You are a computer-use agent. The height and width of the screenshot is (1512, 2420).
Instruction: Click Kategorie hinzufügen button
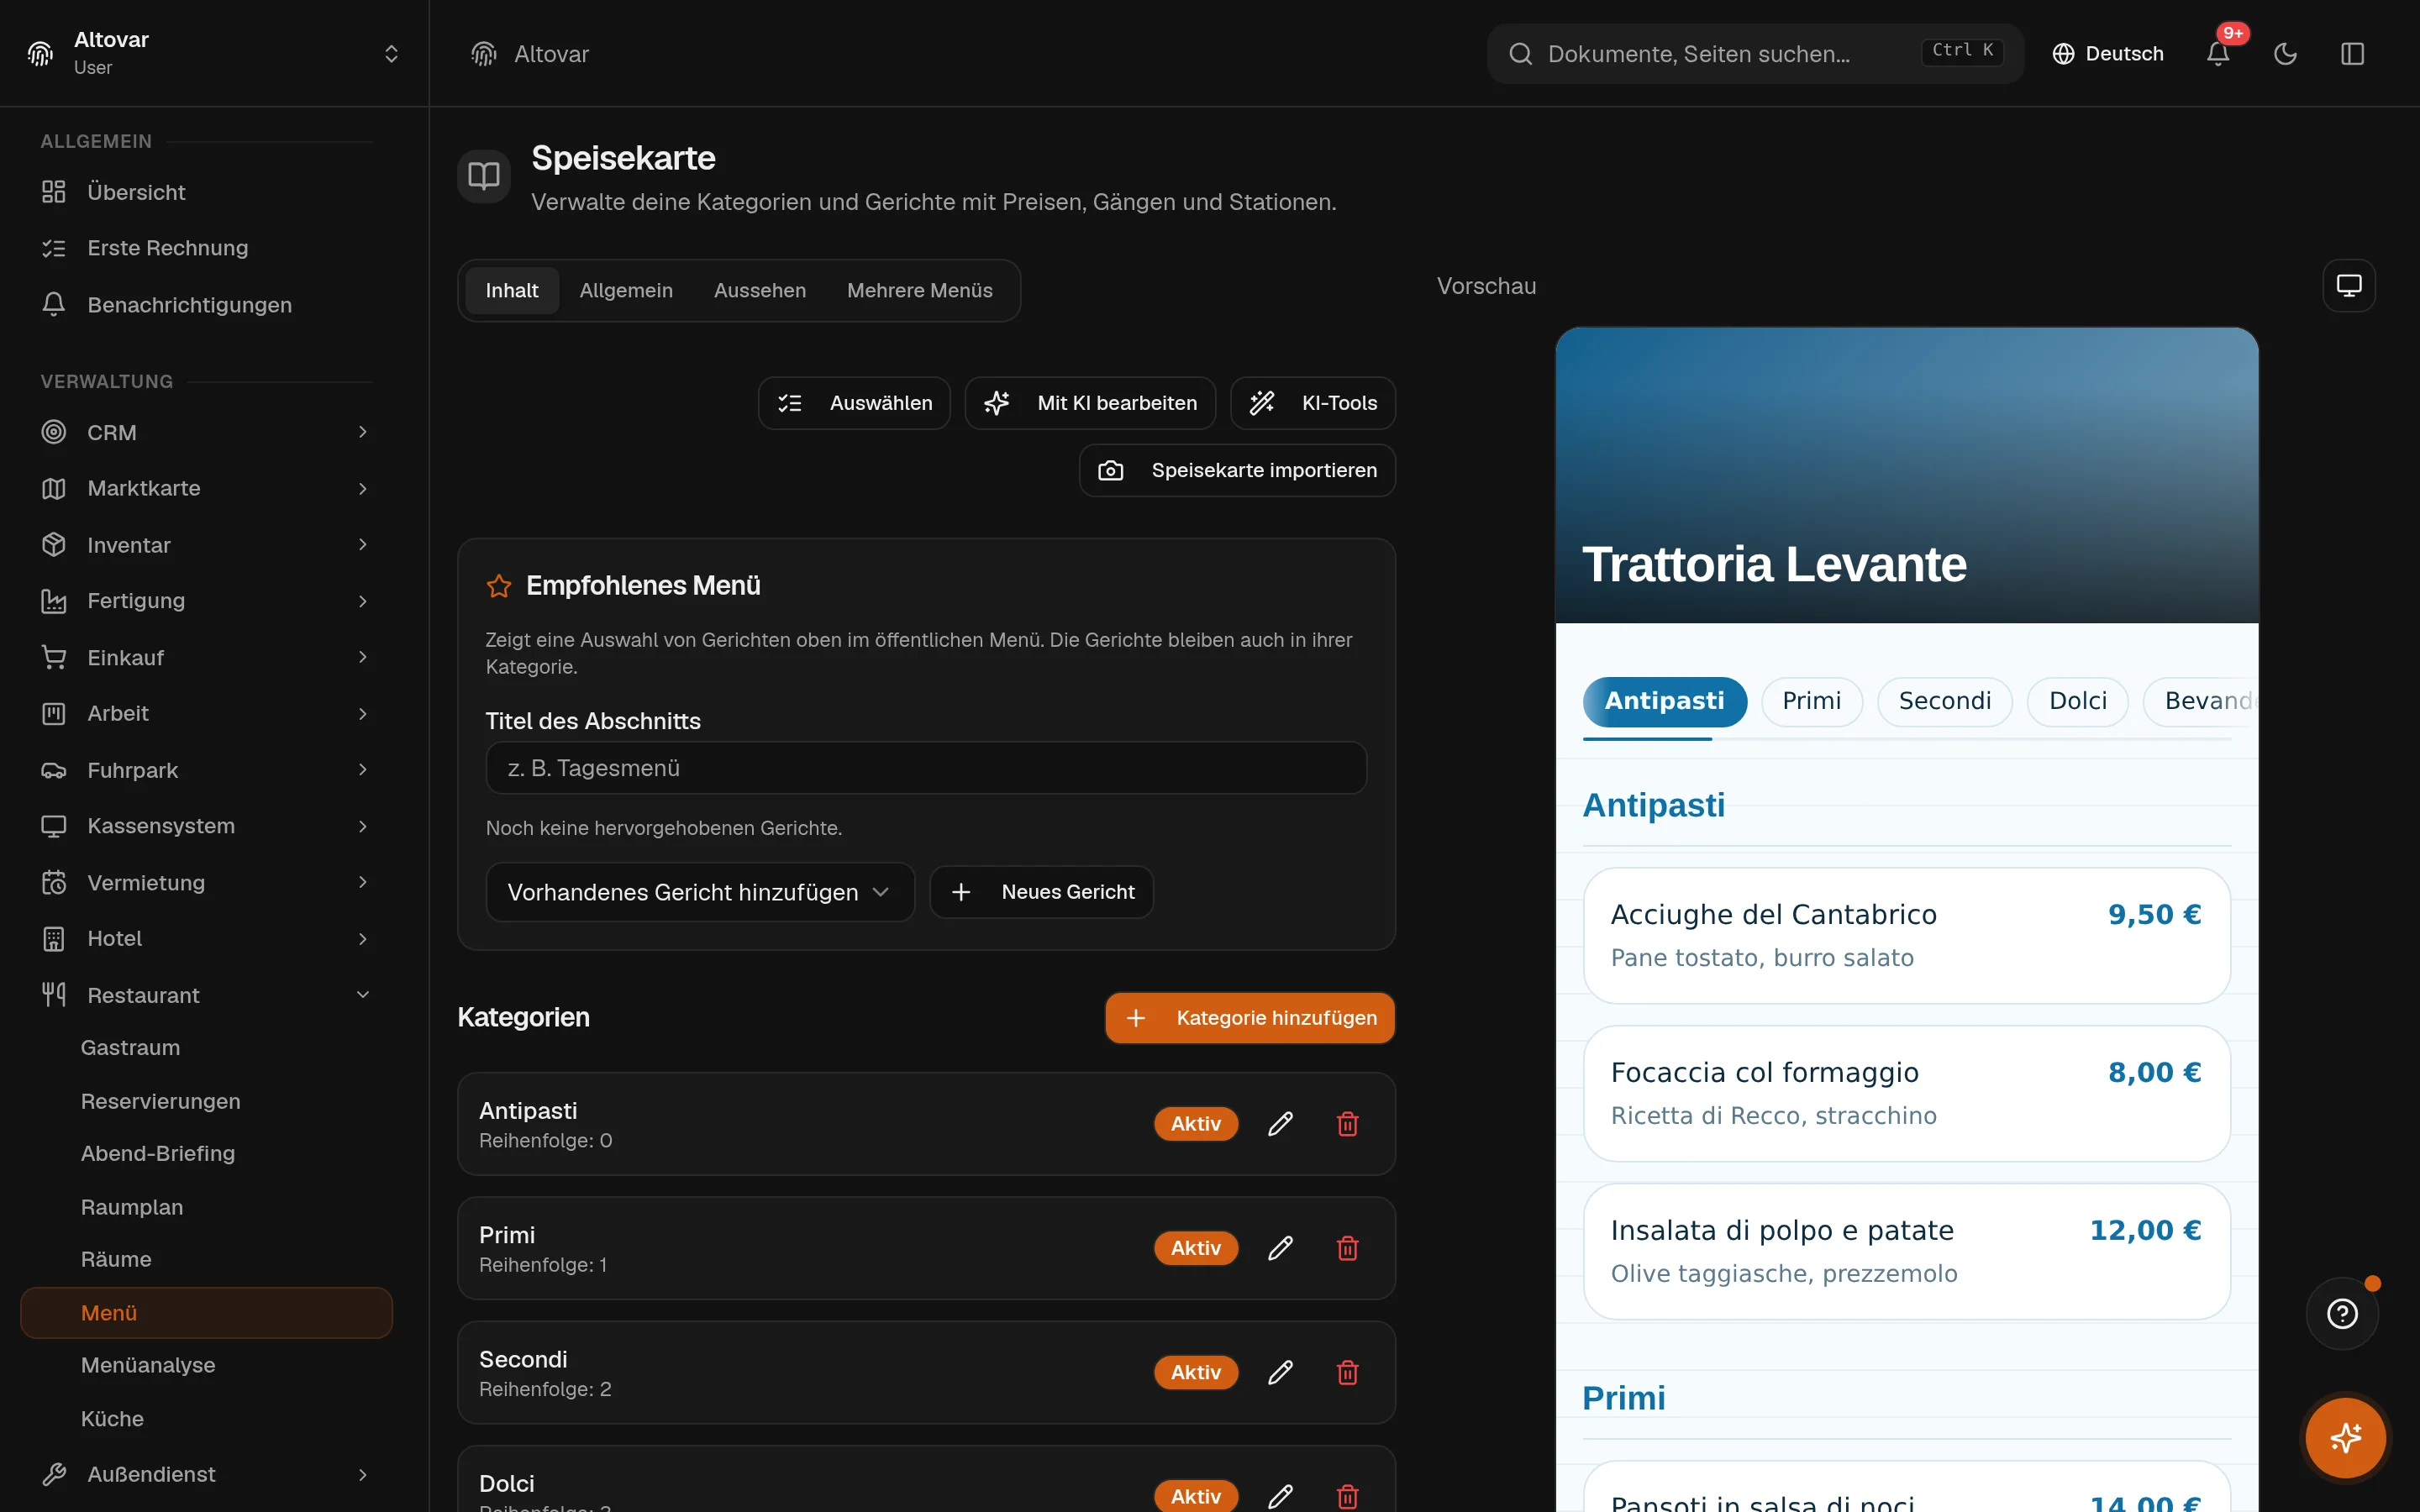[x=1249, y=1018]
